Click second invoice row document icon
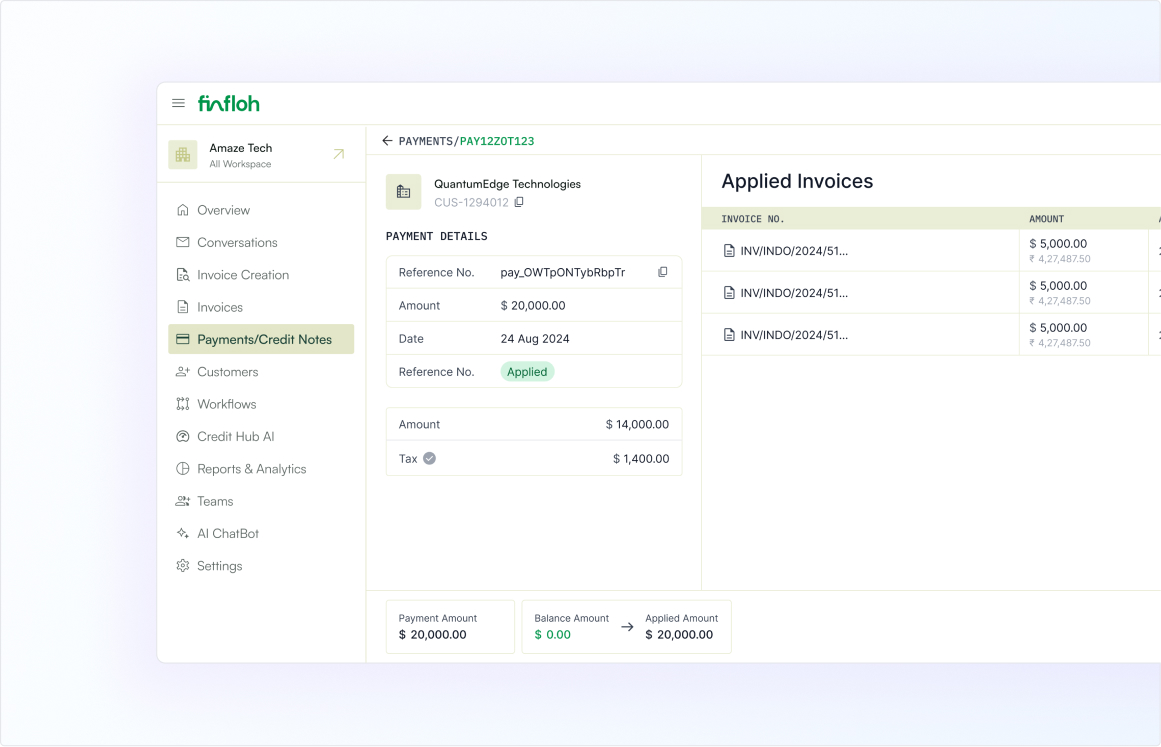This screenshot has width=1161, height=747. 729,293
